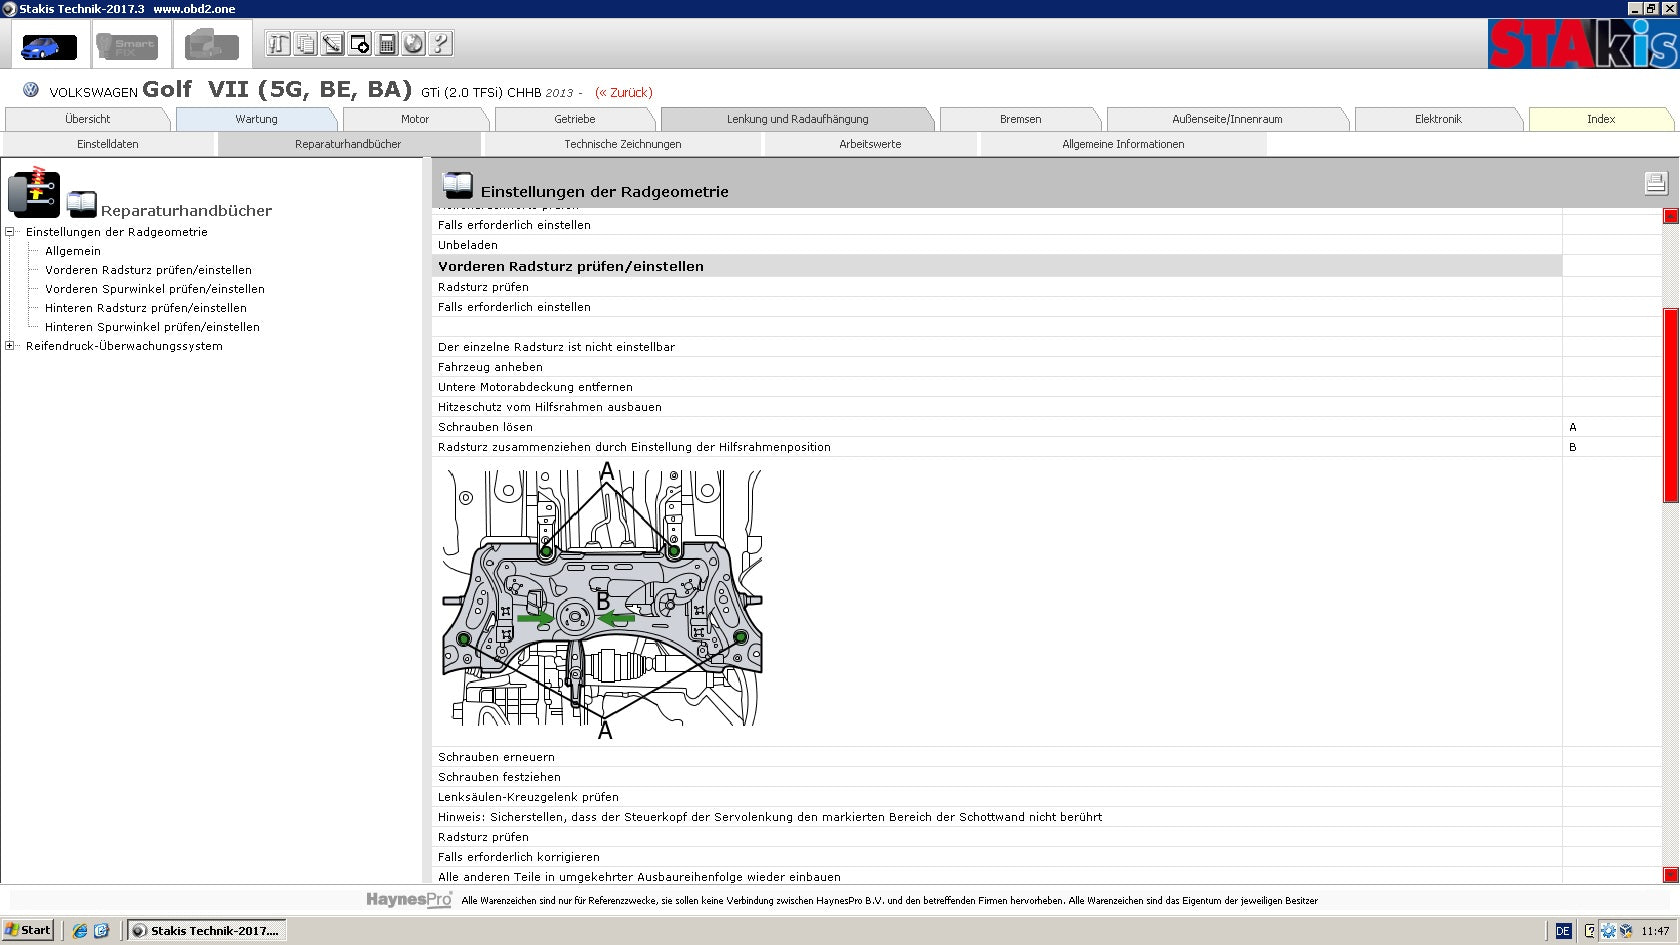Click the blue gear tray icon
1680x945 pixels.
pos(1608,930)
